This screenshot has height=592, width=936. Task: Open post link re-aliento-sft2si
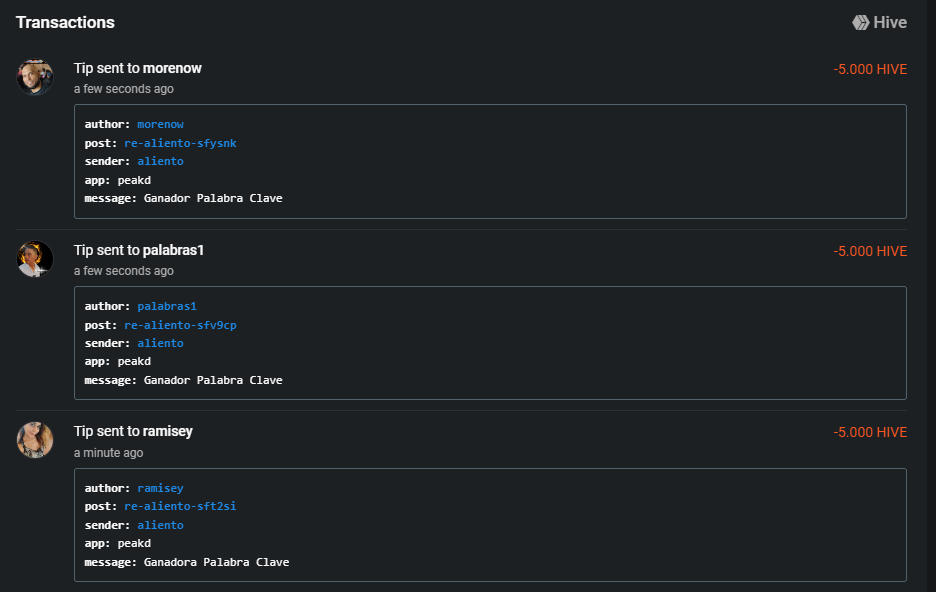pos(180,506)
